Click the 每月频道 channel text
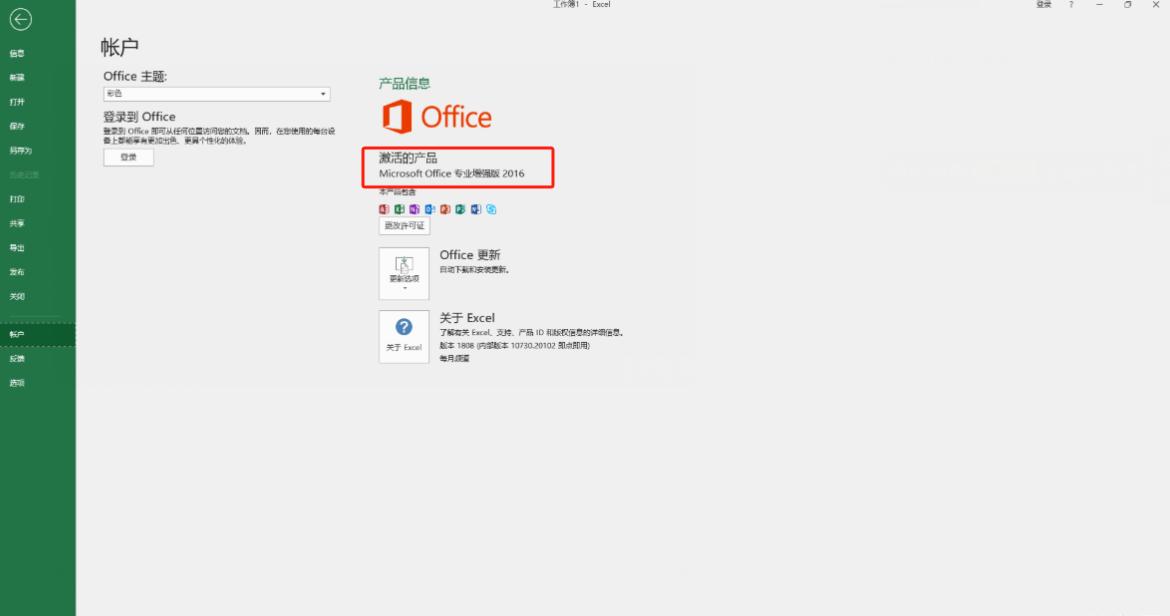 454,359
